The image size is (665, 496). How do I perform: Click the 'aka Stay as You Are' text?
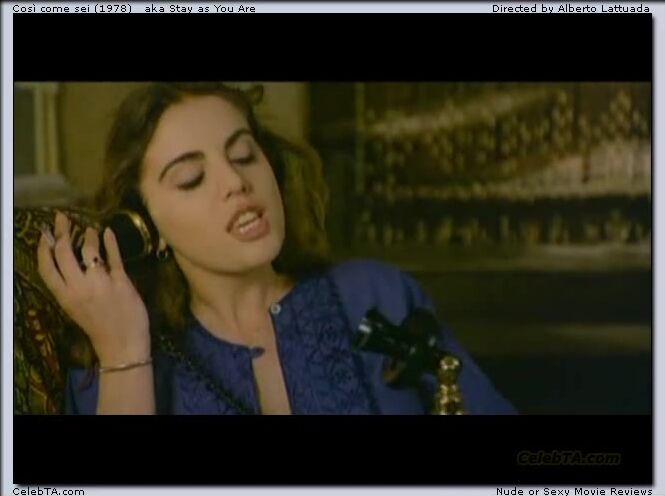pos(200,8)
